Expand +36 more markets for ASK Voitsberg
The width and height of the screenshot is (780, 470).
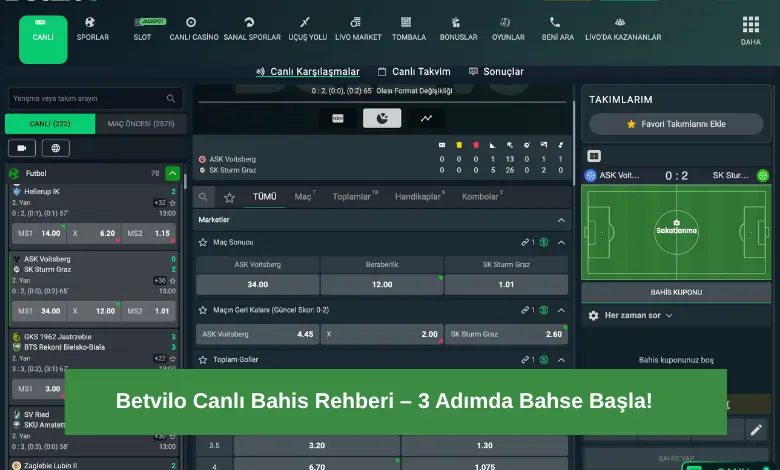(x=160, y=281)
